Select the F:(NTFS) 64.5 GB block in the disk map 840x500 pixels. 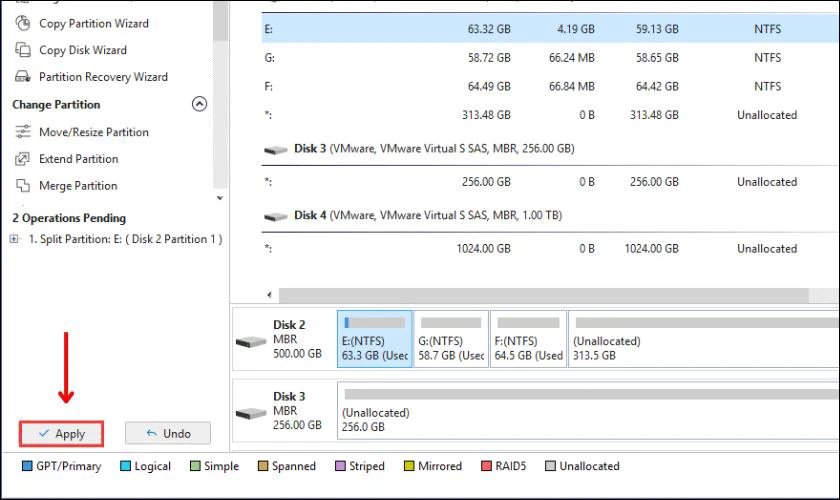coord(528,339)
